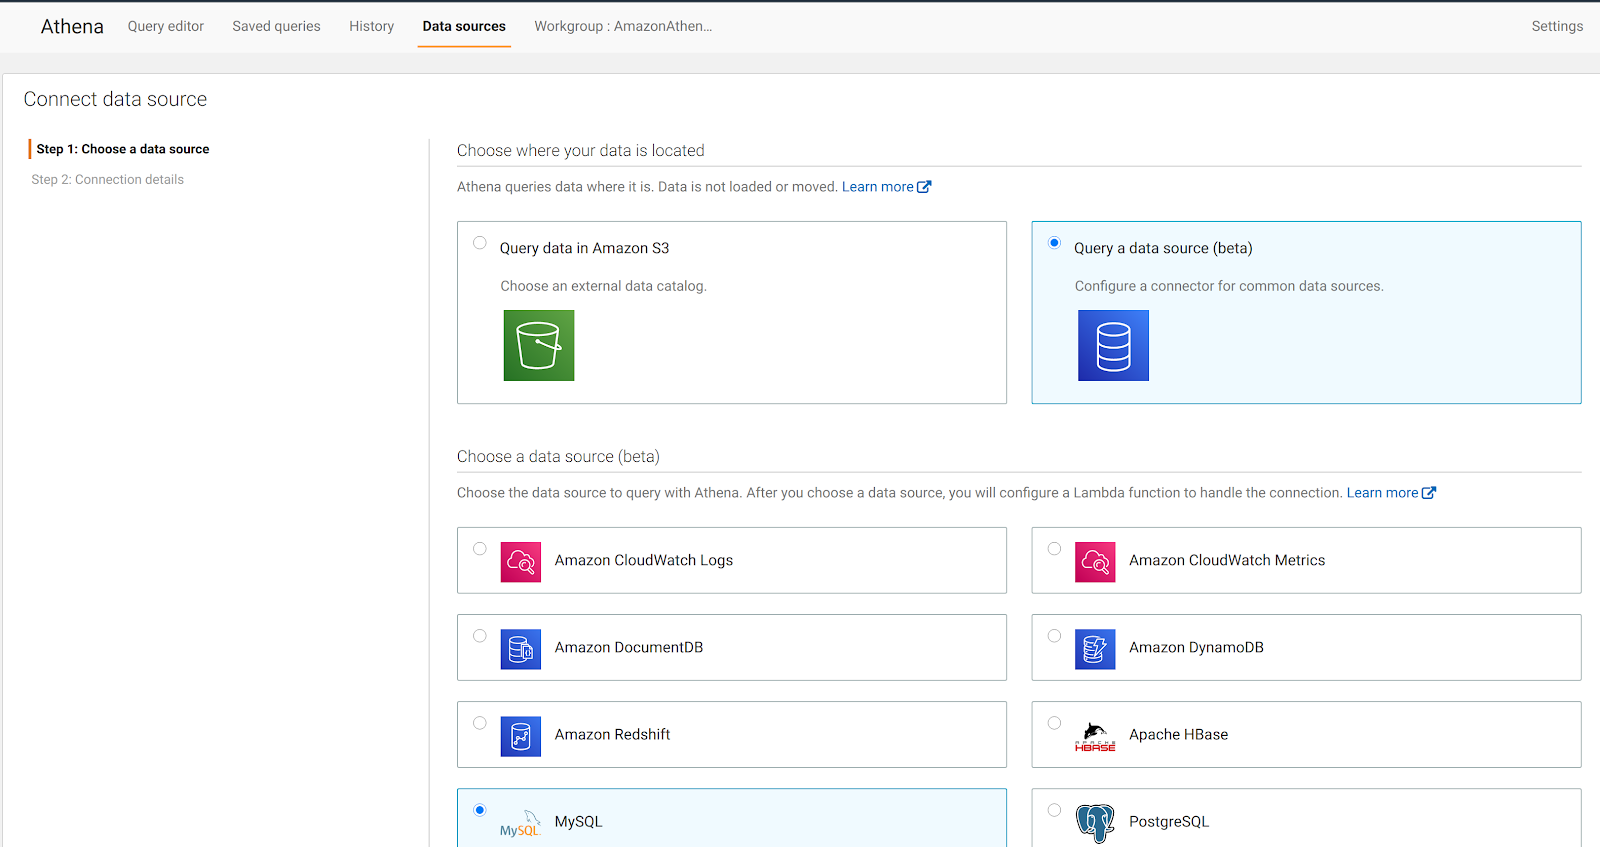
Task: Click the MySQL label text
Action: (x=579, y=822)
